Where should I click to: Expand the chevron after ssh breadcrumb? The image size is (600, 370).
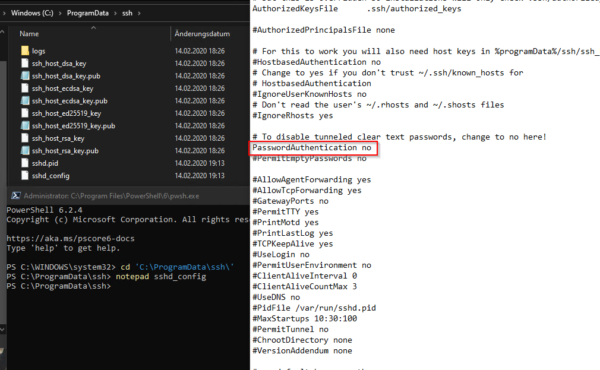click(x=139, y=13)
